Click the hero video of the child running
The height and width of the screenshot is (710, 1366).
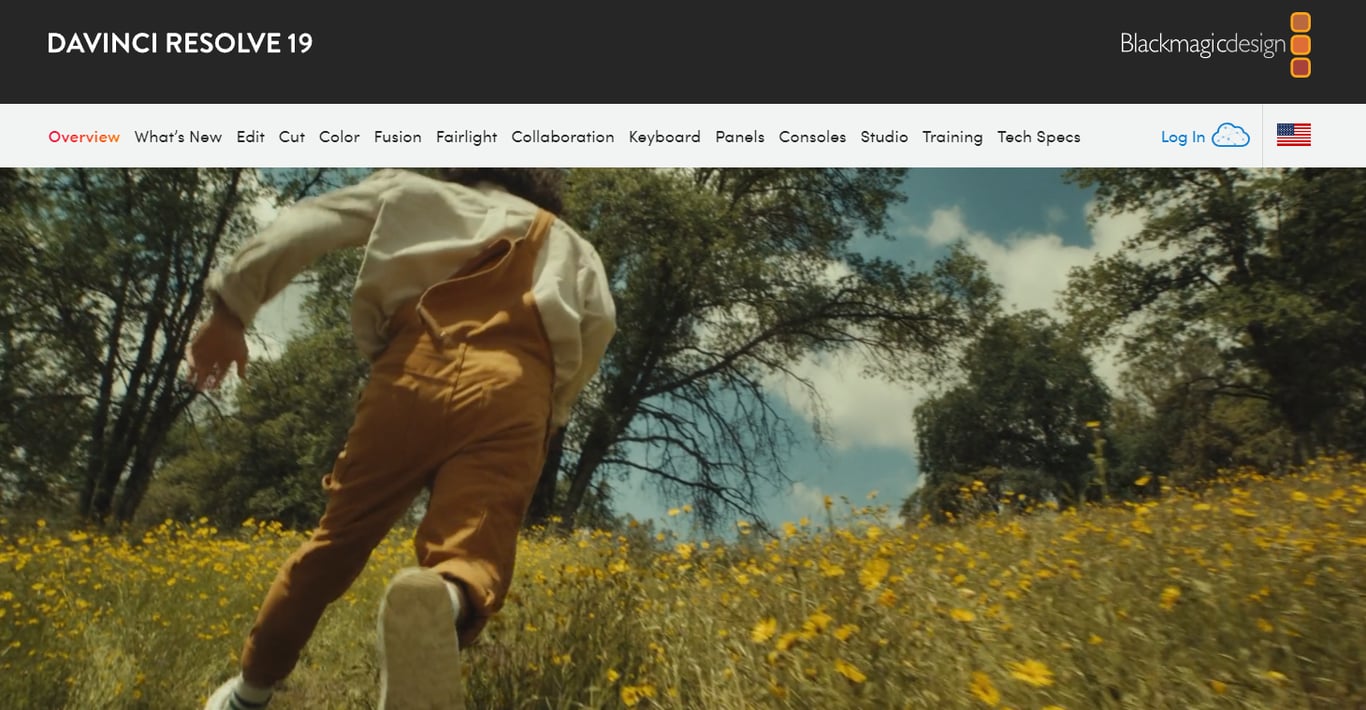point(683,435)
